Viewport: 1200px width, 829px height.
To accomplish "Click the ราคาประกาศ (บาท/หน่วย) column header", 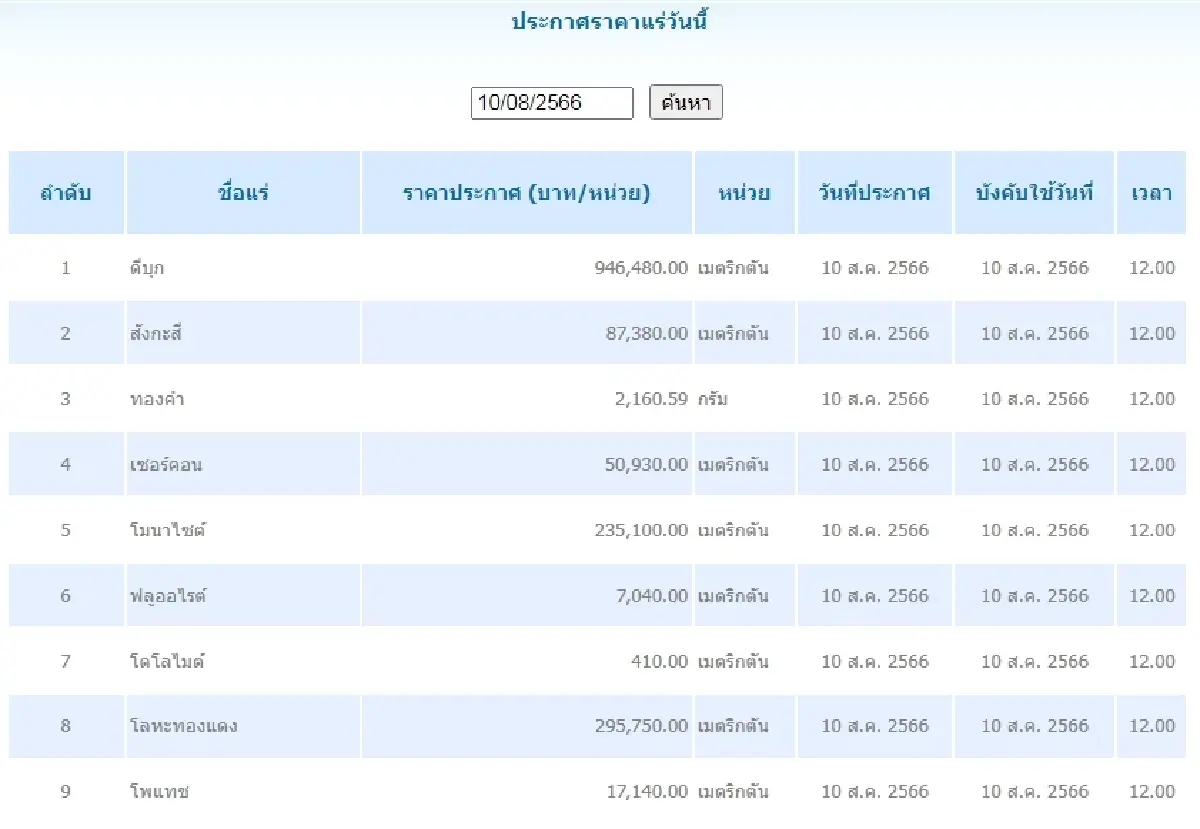I will click(x=527, y=193).
